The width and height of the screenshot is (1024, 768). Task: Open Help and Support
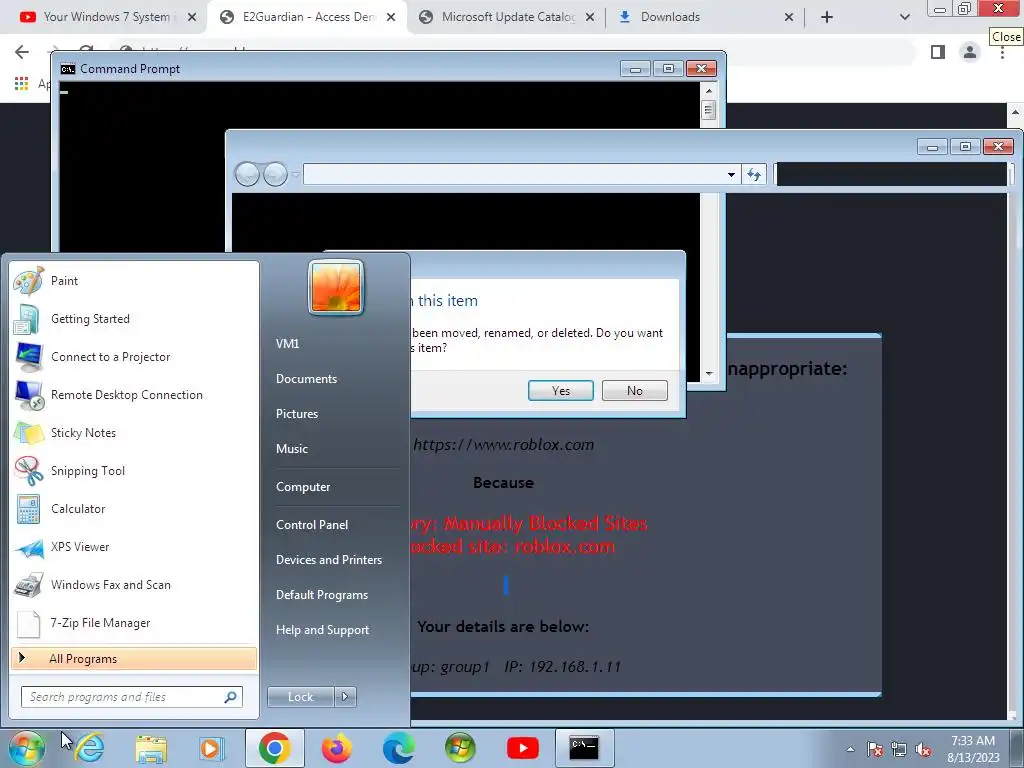(x=323, y=630)
